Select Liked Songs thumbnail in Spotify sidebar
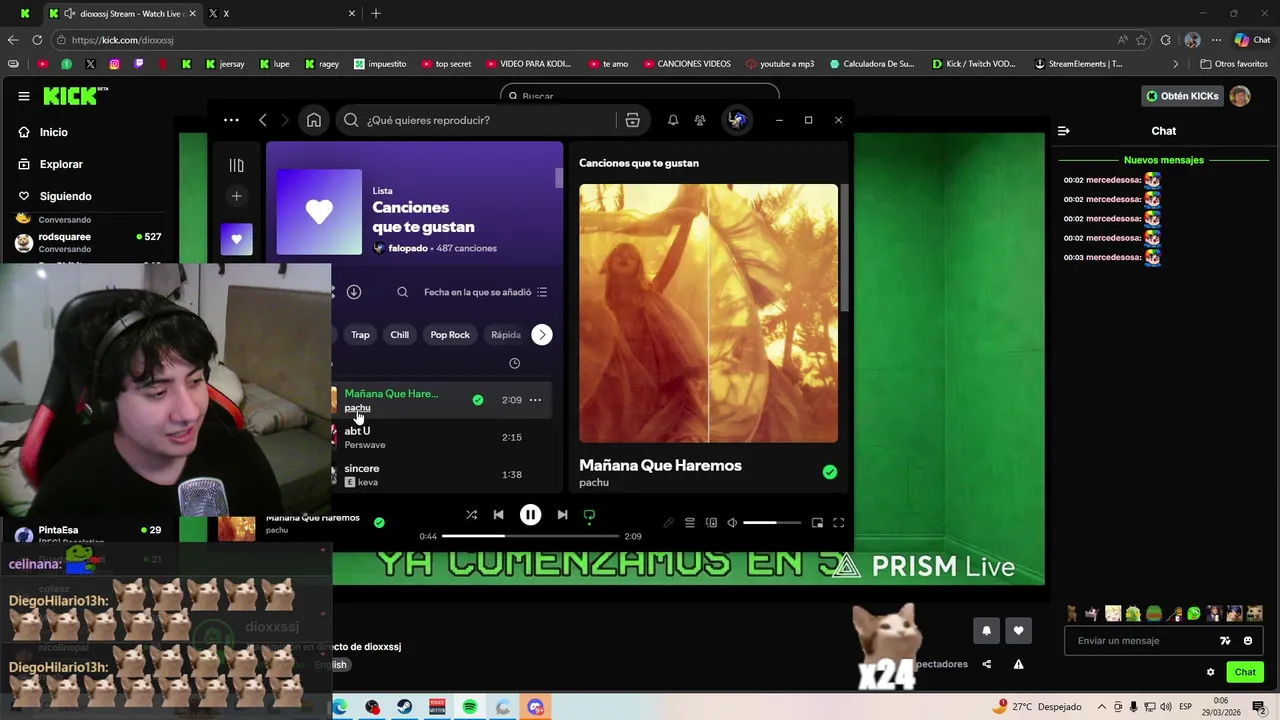This screenshot has width=1280, height=720. [x=236, y=239]
